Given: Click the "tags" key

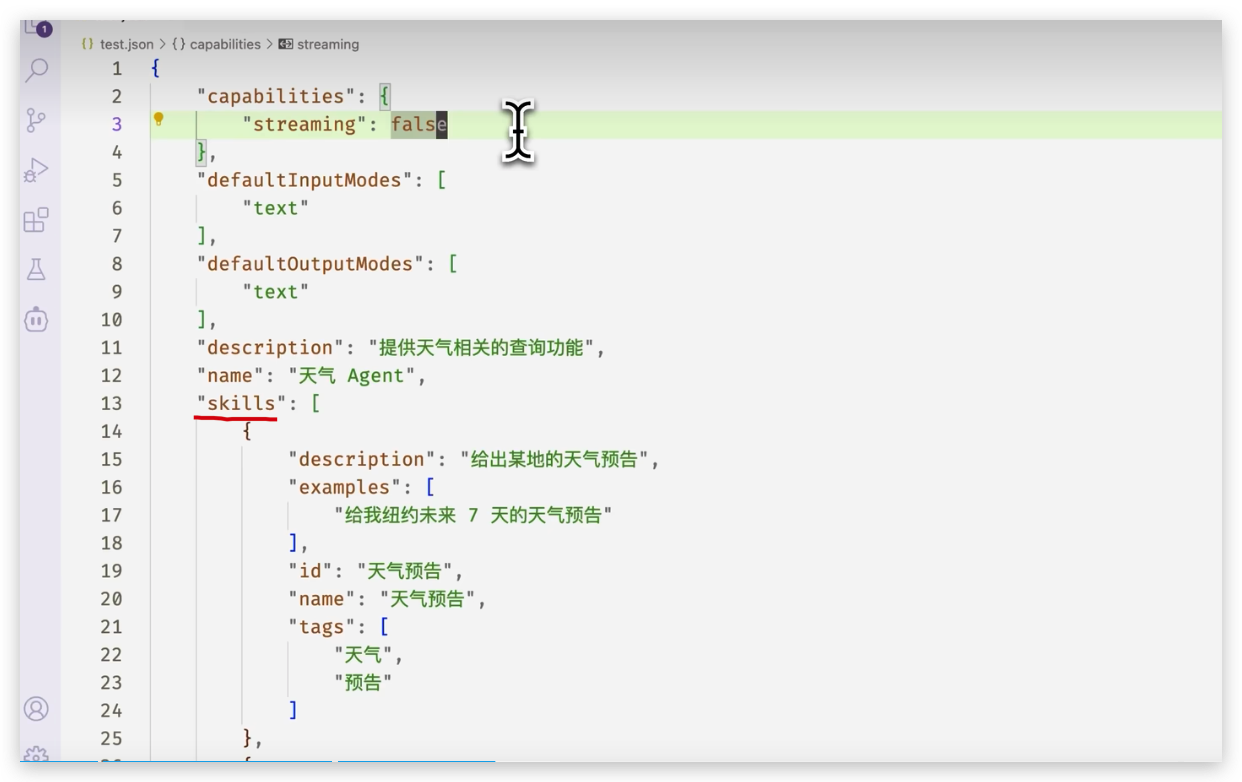Looking at the screenshot, I should pos(322,628).
